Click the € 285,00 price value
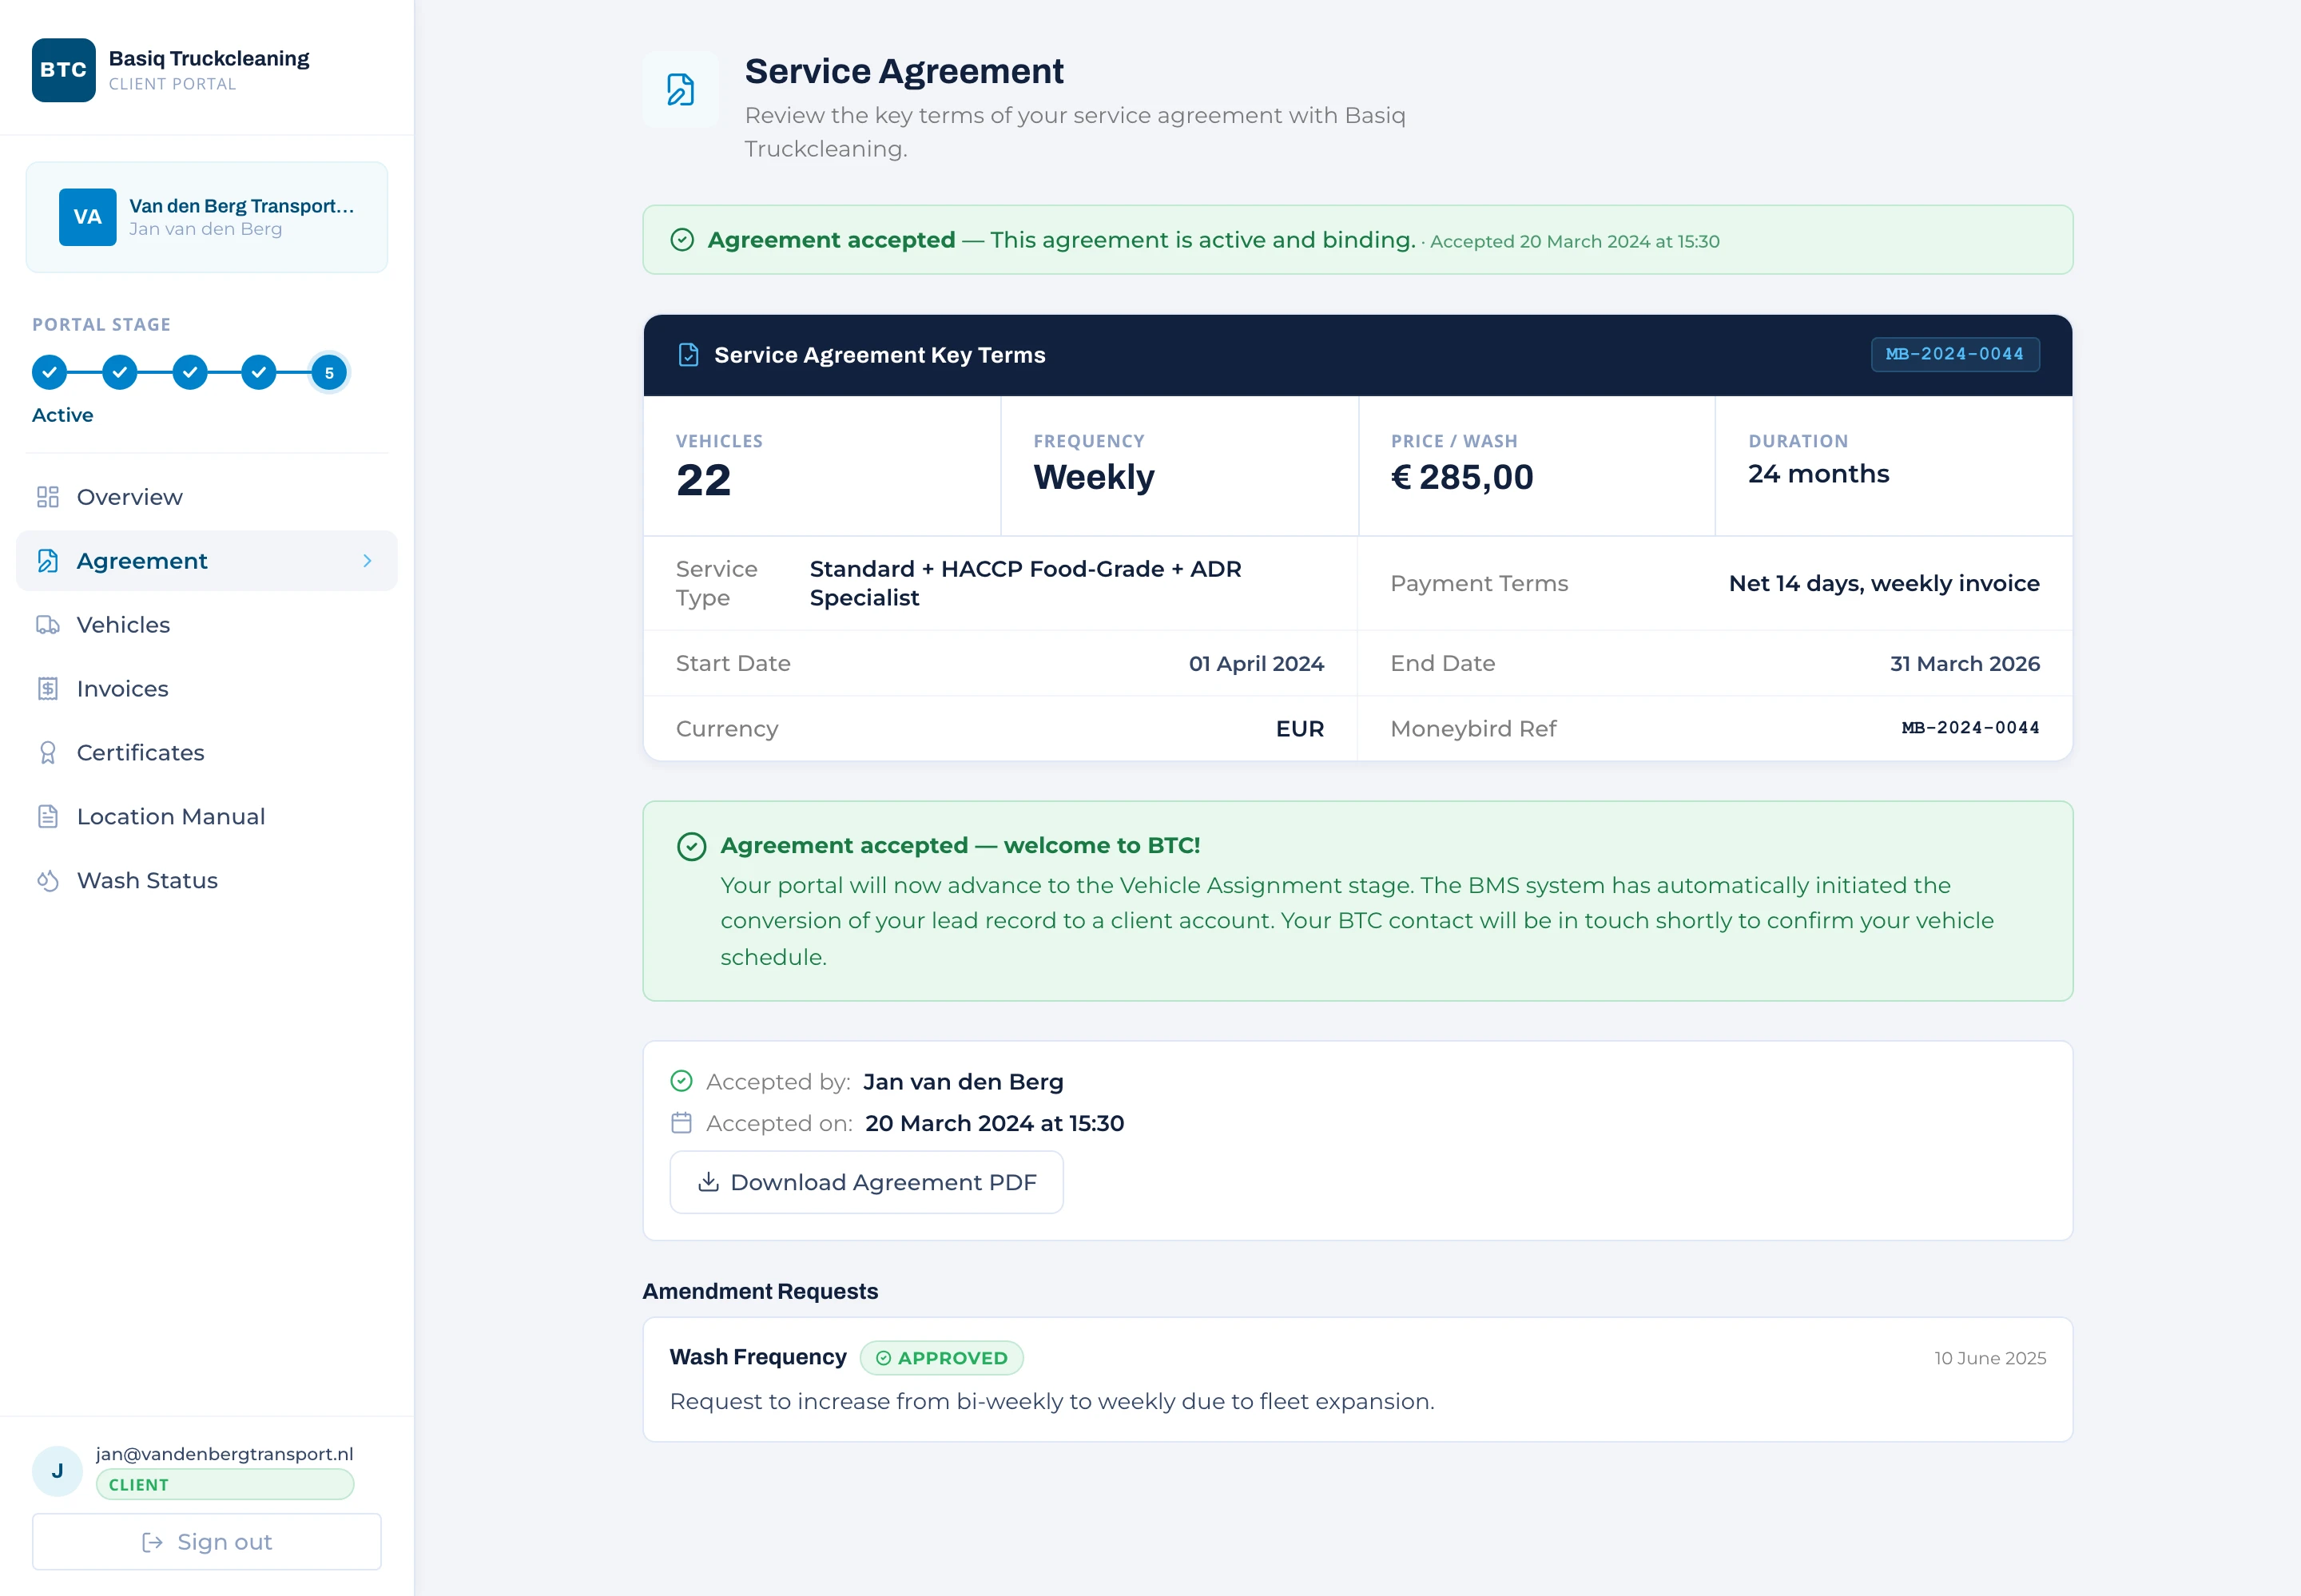This screenshot has width=2301, height=1596. coord(1462,477)
